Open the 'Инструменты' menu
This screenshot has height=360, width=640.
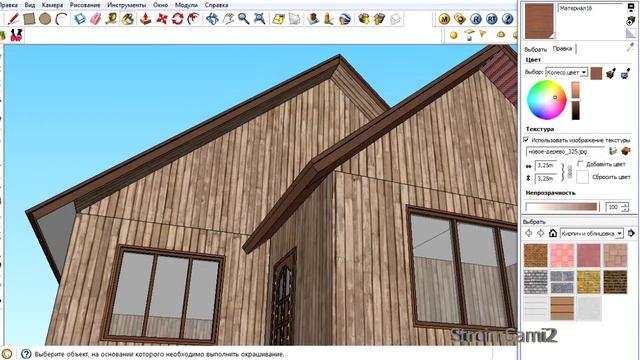[127, 5]
